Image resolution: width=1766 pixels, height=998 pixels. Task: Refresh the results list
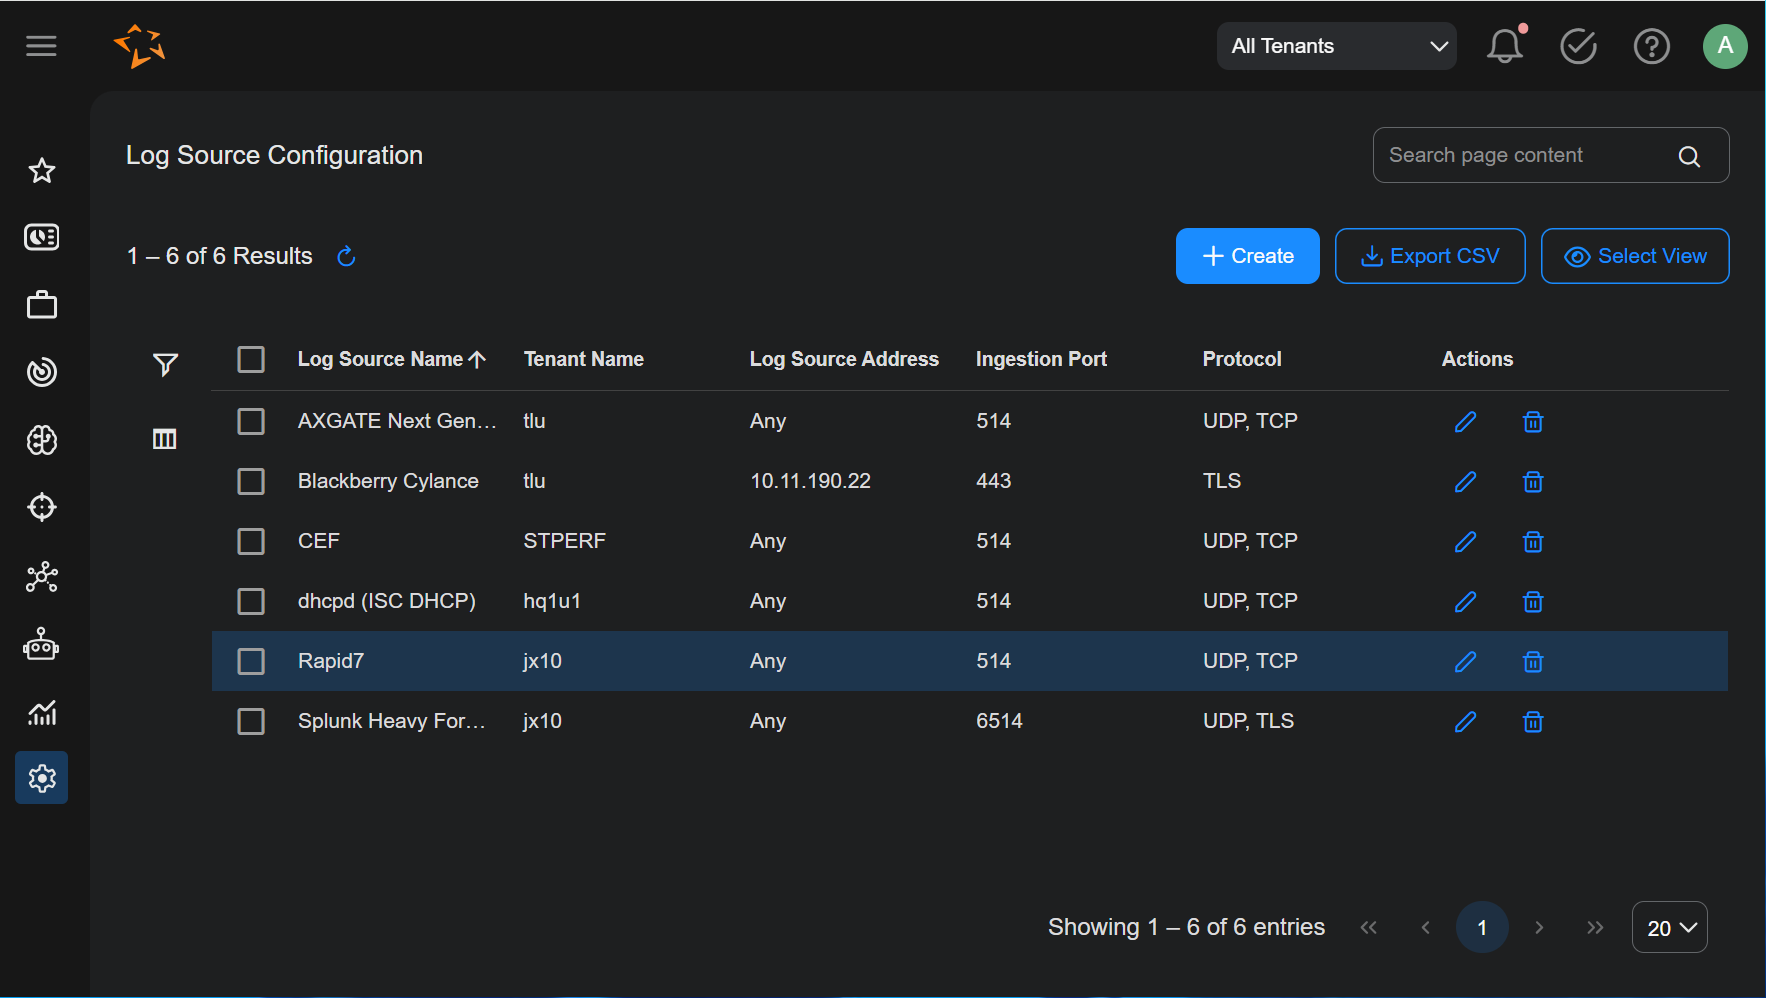point(346,257)
